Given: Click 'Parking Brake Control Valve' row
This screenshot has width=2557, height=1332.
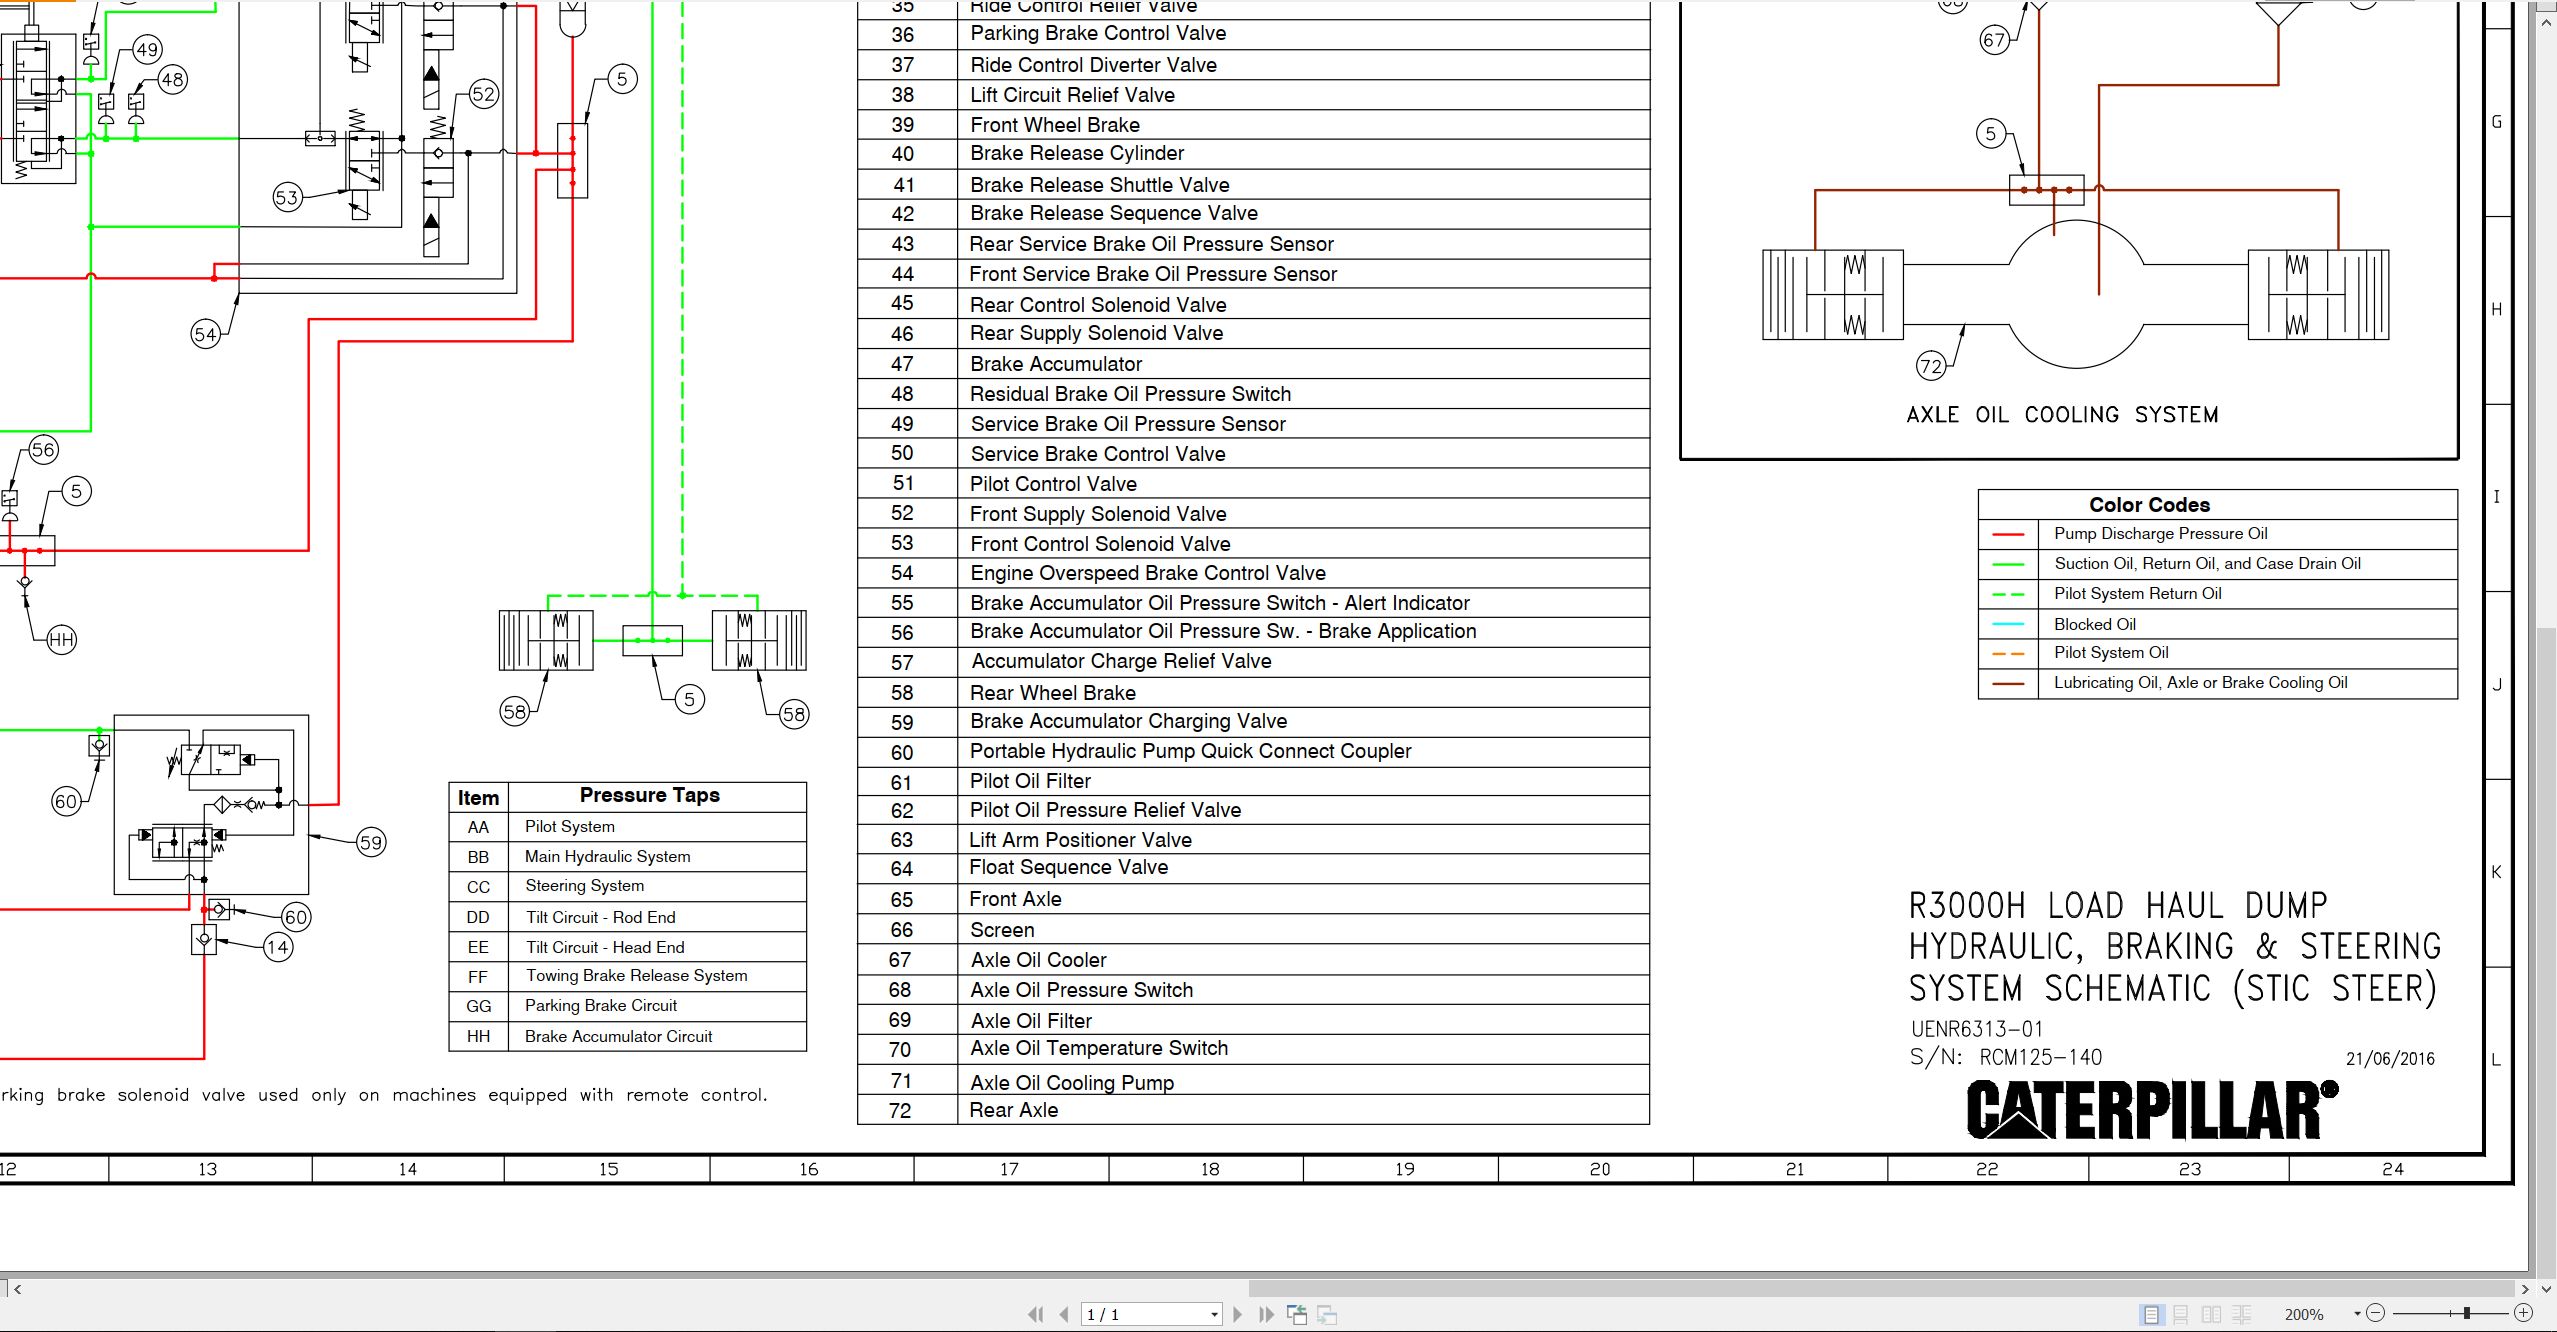Looking at the screenshot, I should pyautogui.click(x=1253, y=34).
